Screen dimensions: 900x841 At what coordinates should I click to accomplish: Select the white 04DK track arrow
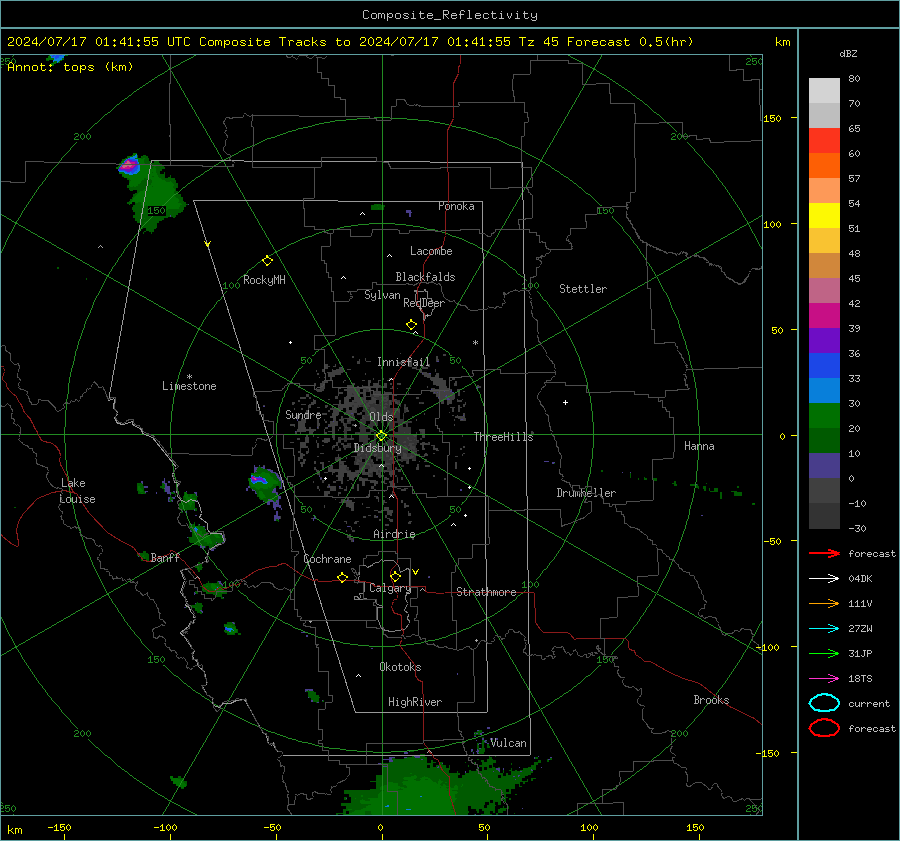coord(824,579)
